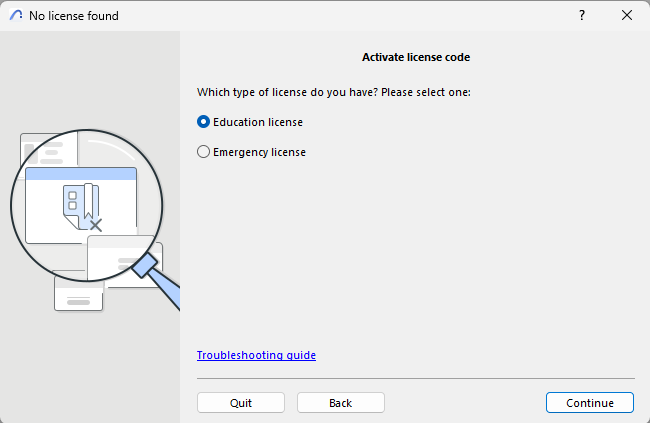Click the "Which type of license" question text

pyautogui.click(x=333, y=92)
